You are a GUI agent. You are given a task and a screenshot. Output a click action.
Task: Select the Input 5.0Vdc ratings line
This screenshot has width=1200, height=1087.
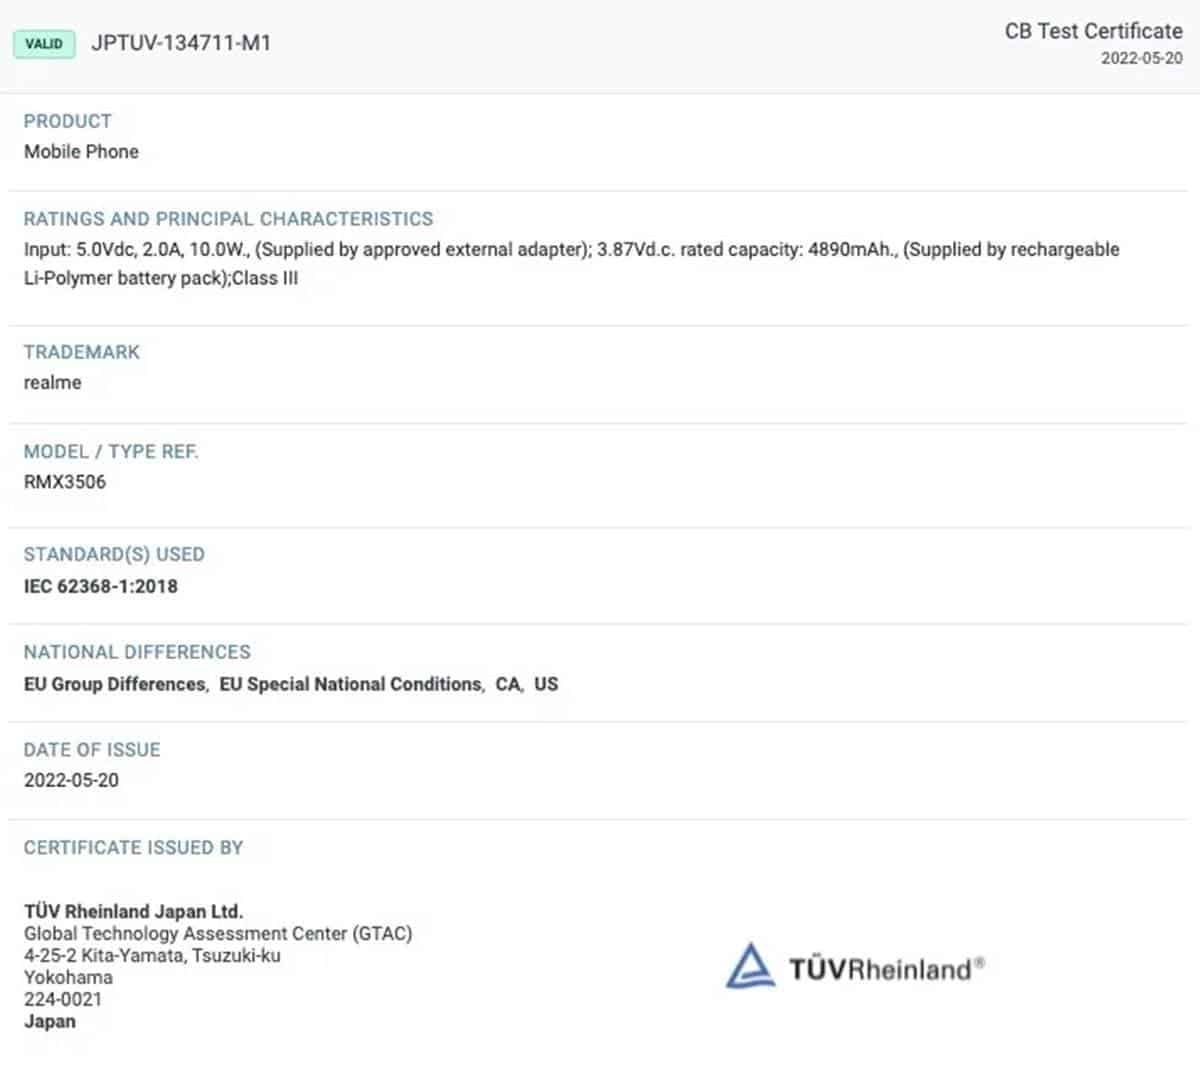[x=572, y=250]
